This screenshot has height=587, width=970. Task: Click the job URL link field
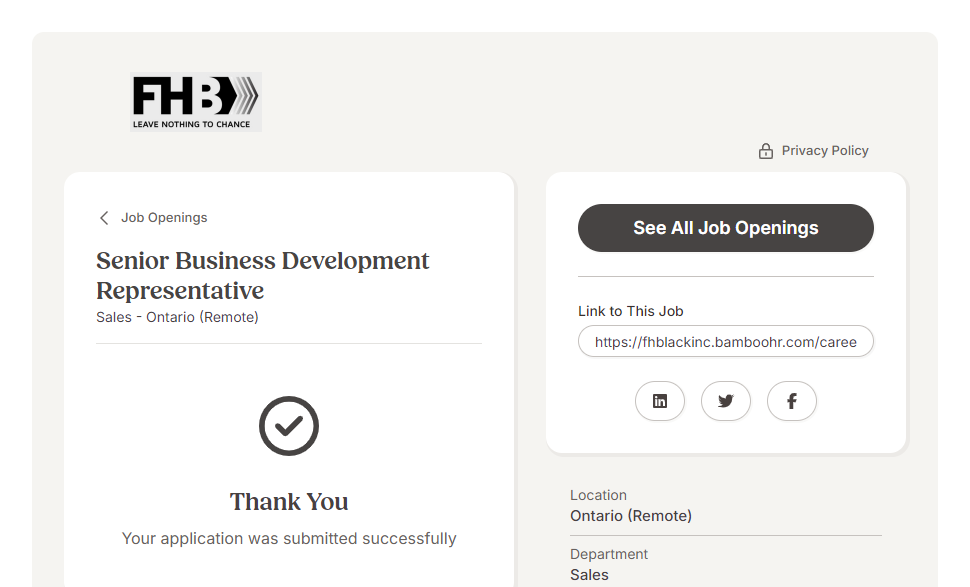[x=725, y=342]
